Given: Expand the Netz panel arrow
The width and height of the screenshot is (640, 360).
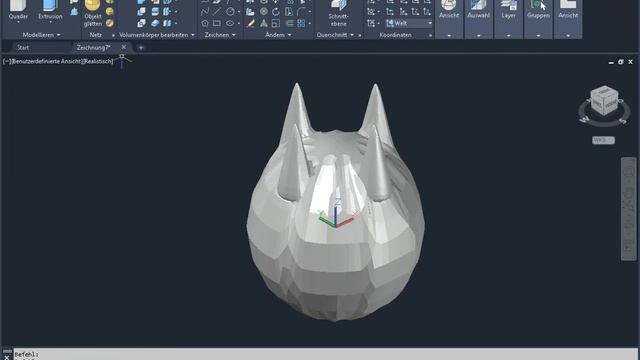Looking at the screenshot, I should [113, 36].
